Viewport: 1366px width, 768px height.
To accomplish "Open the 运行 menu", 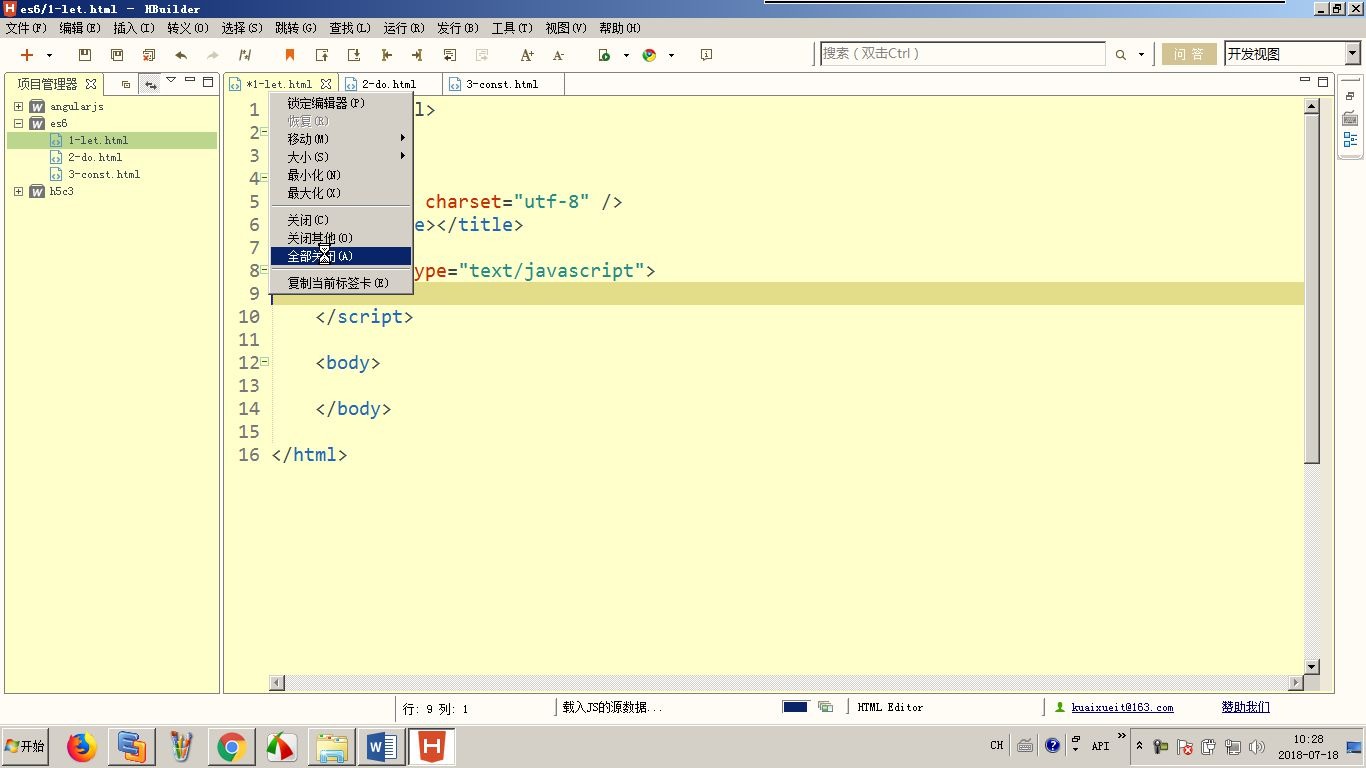I will point(402,28).
